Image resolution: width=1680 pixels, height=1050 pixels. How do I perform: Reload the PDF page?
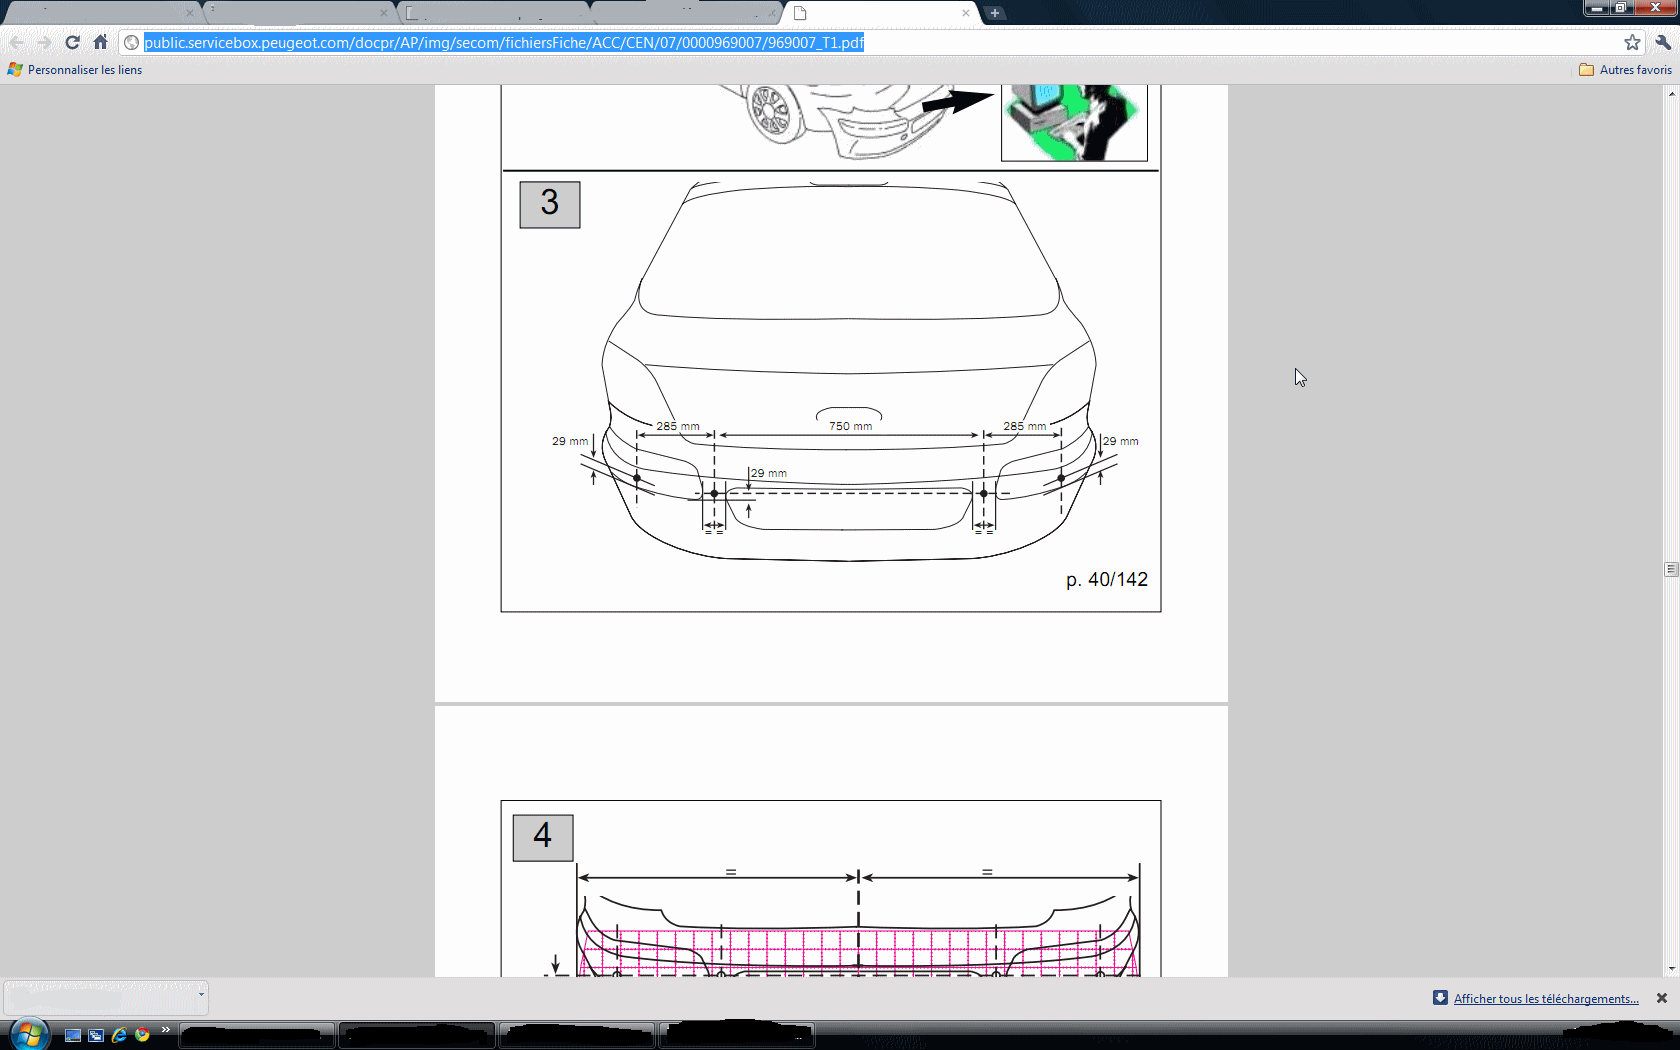pyautogui.click(x=72, y=42)
